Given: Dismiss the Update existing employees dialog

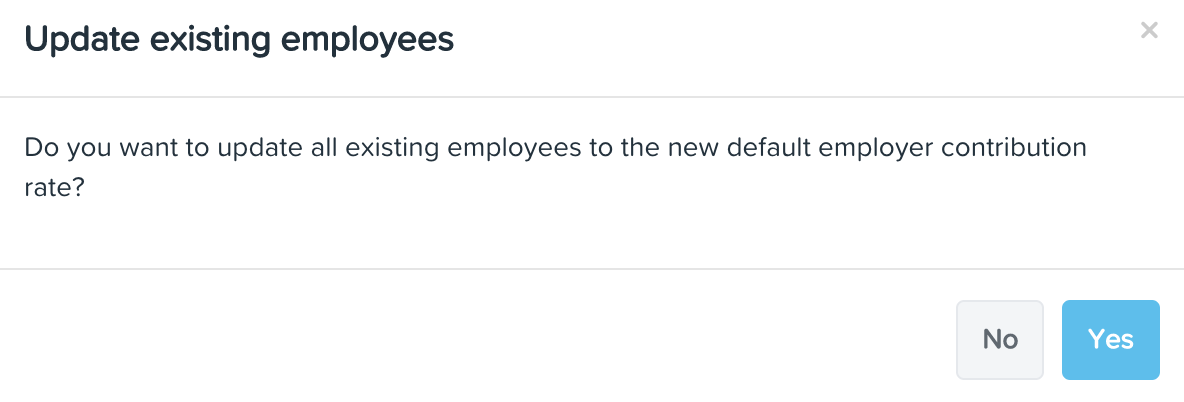Looking at the screenshot, I should 1149,30.
